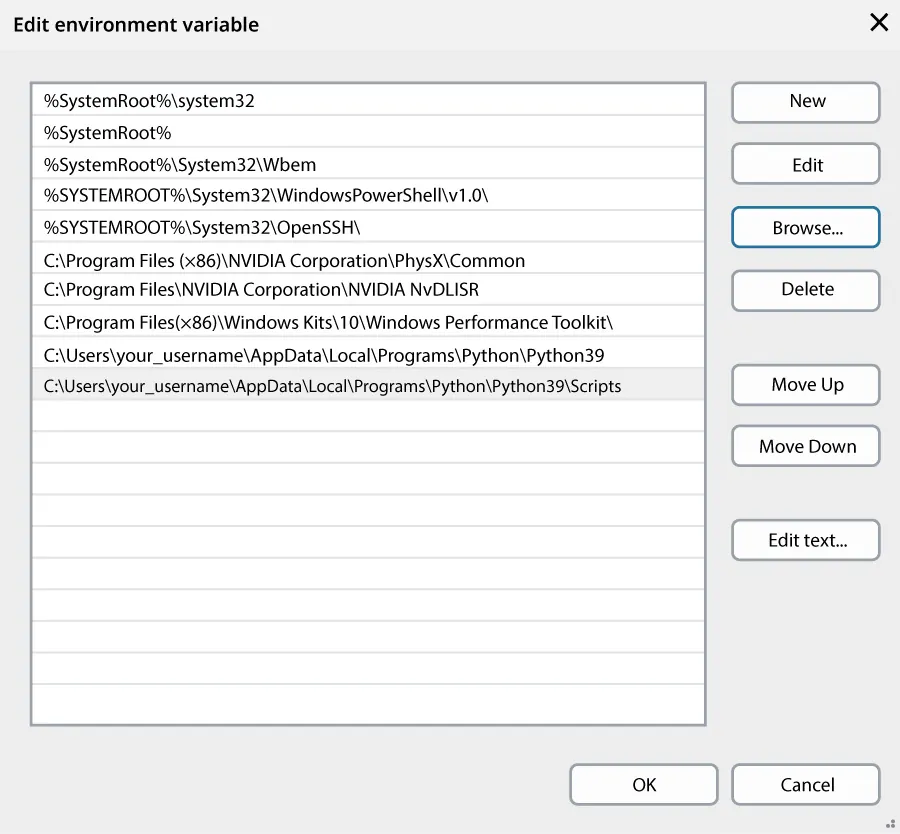
Task: Cancel the environment variable edit
Action: 805,784
